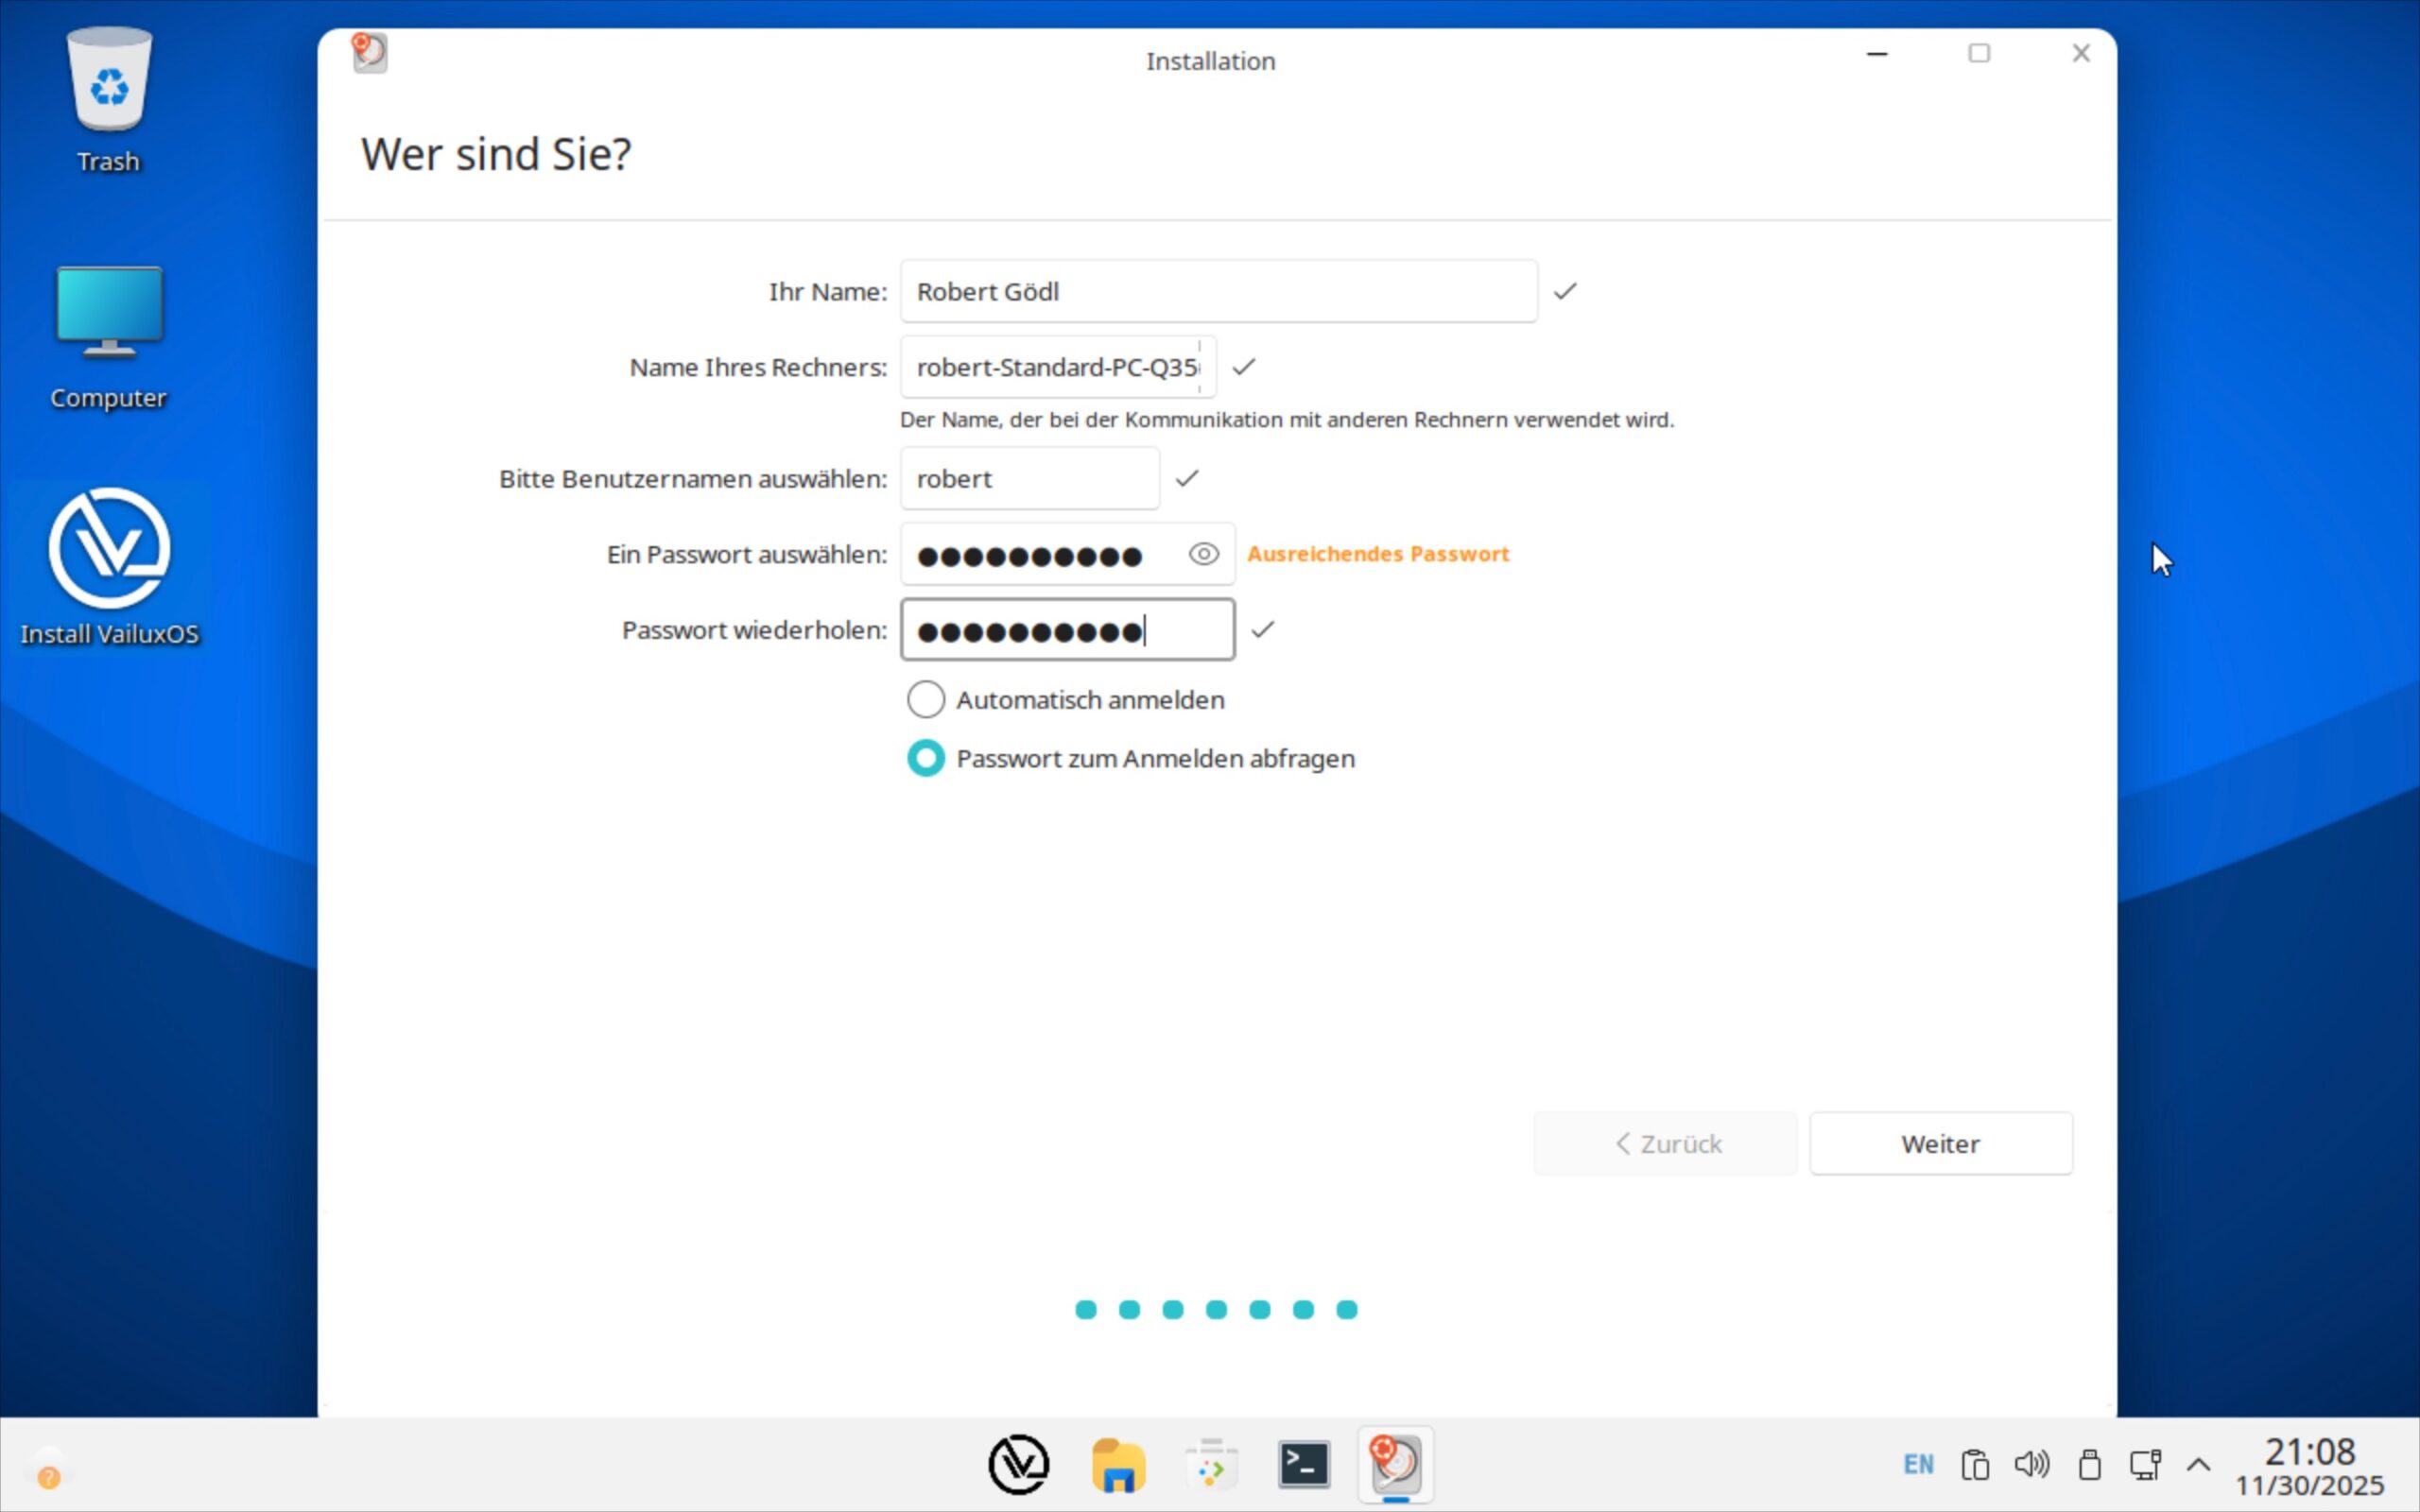This screenshot has width=2420, height=1512.
Task: Select Automatisch anmelden option
Action: point(926,700)
